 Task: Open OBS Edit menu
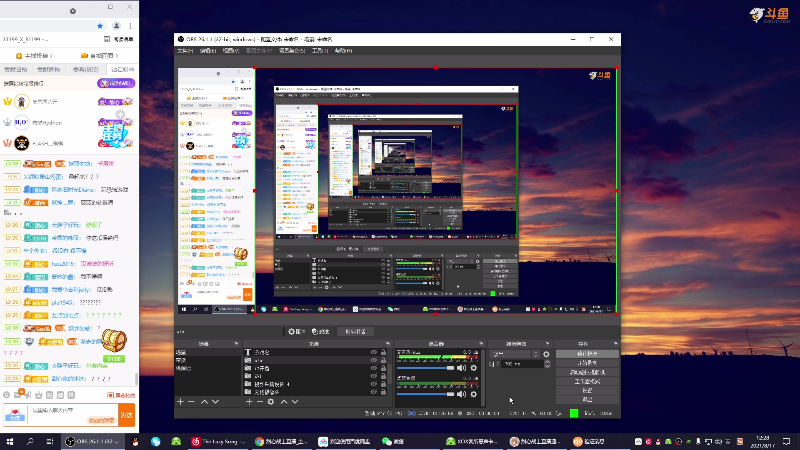tap(208, 51)
